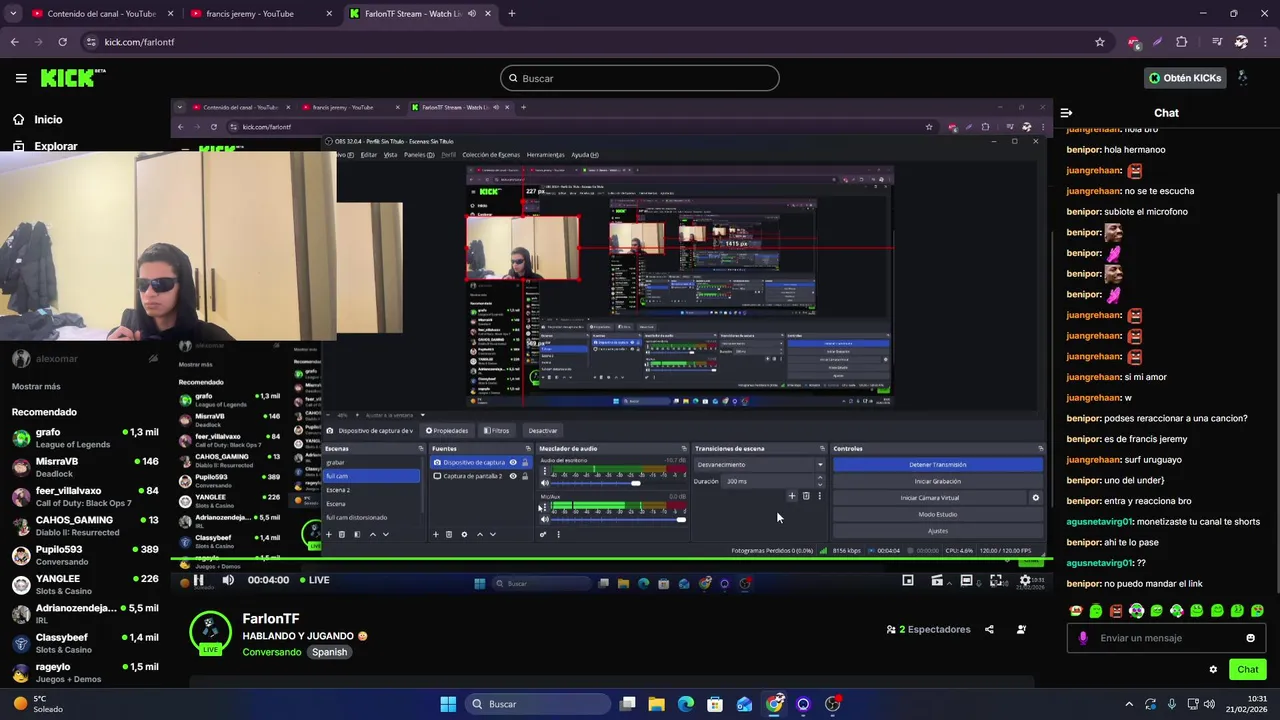Screen dimensions: 1280x720
Task: Show hidden system tray icons
Action: pos(1129,704)
